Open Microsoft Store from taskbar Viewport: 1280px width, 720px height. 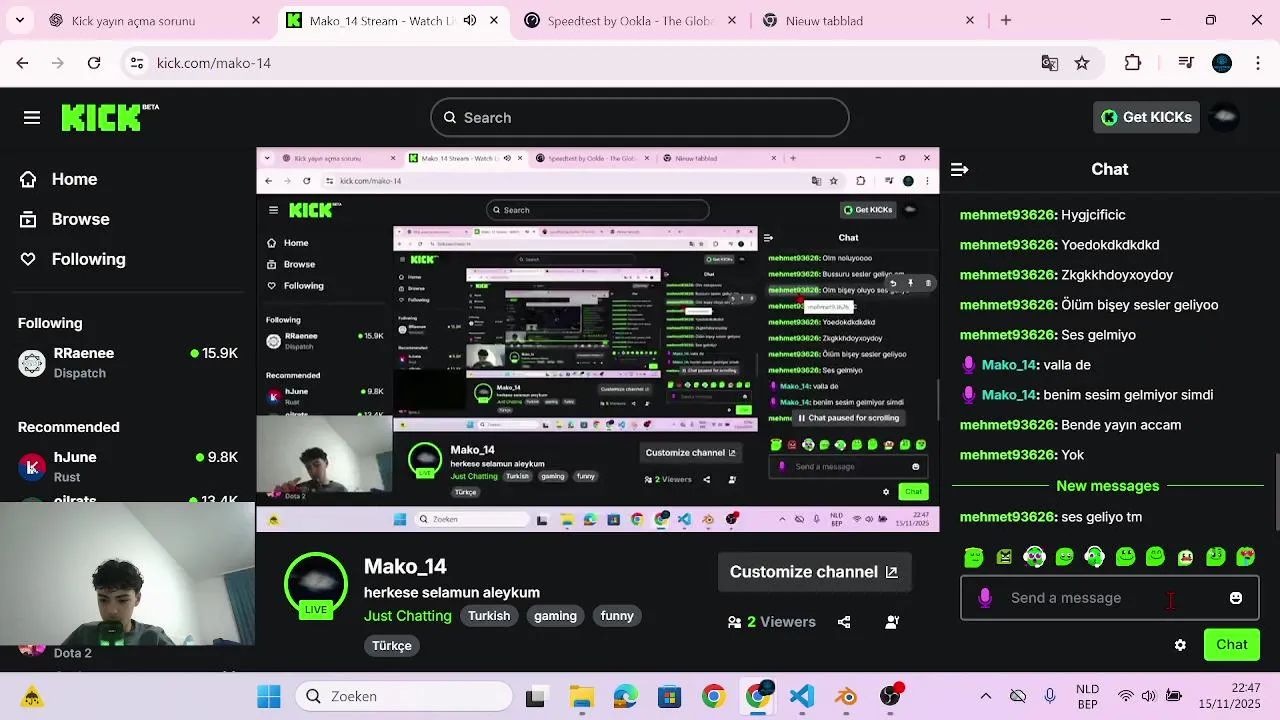[x=669, y=696]
